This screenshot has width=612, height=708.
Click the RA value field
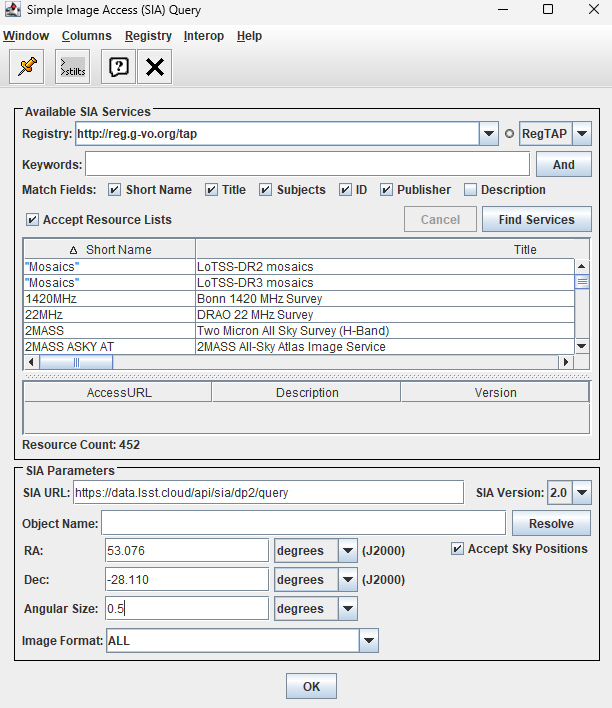(187, 551)
